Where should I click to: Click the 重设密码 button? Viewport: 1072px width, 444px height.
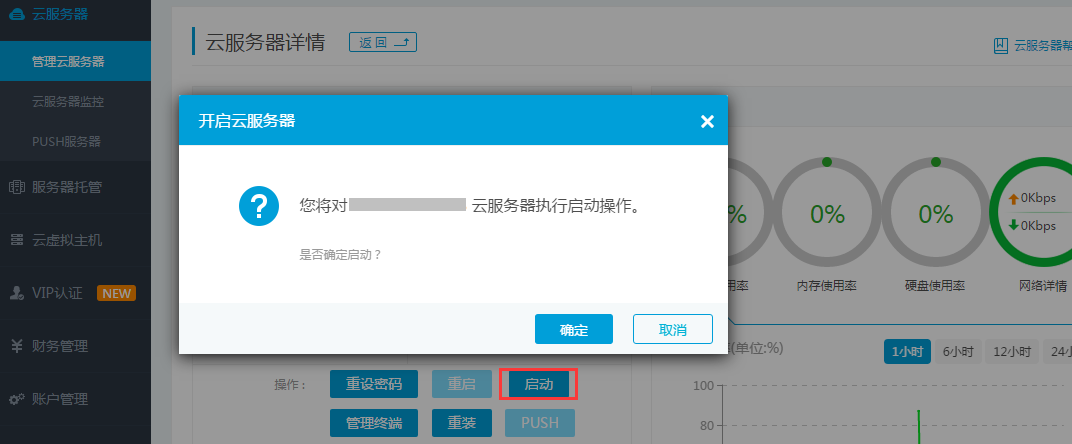[373, 384]
